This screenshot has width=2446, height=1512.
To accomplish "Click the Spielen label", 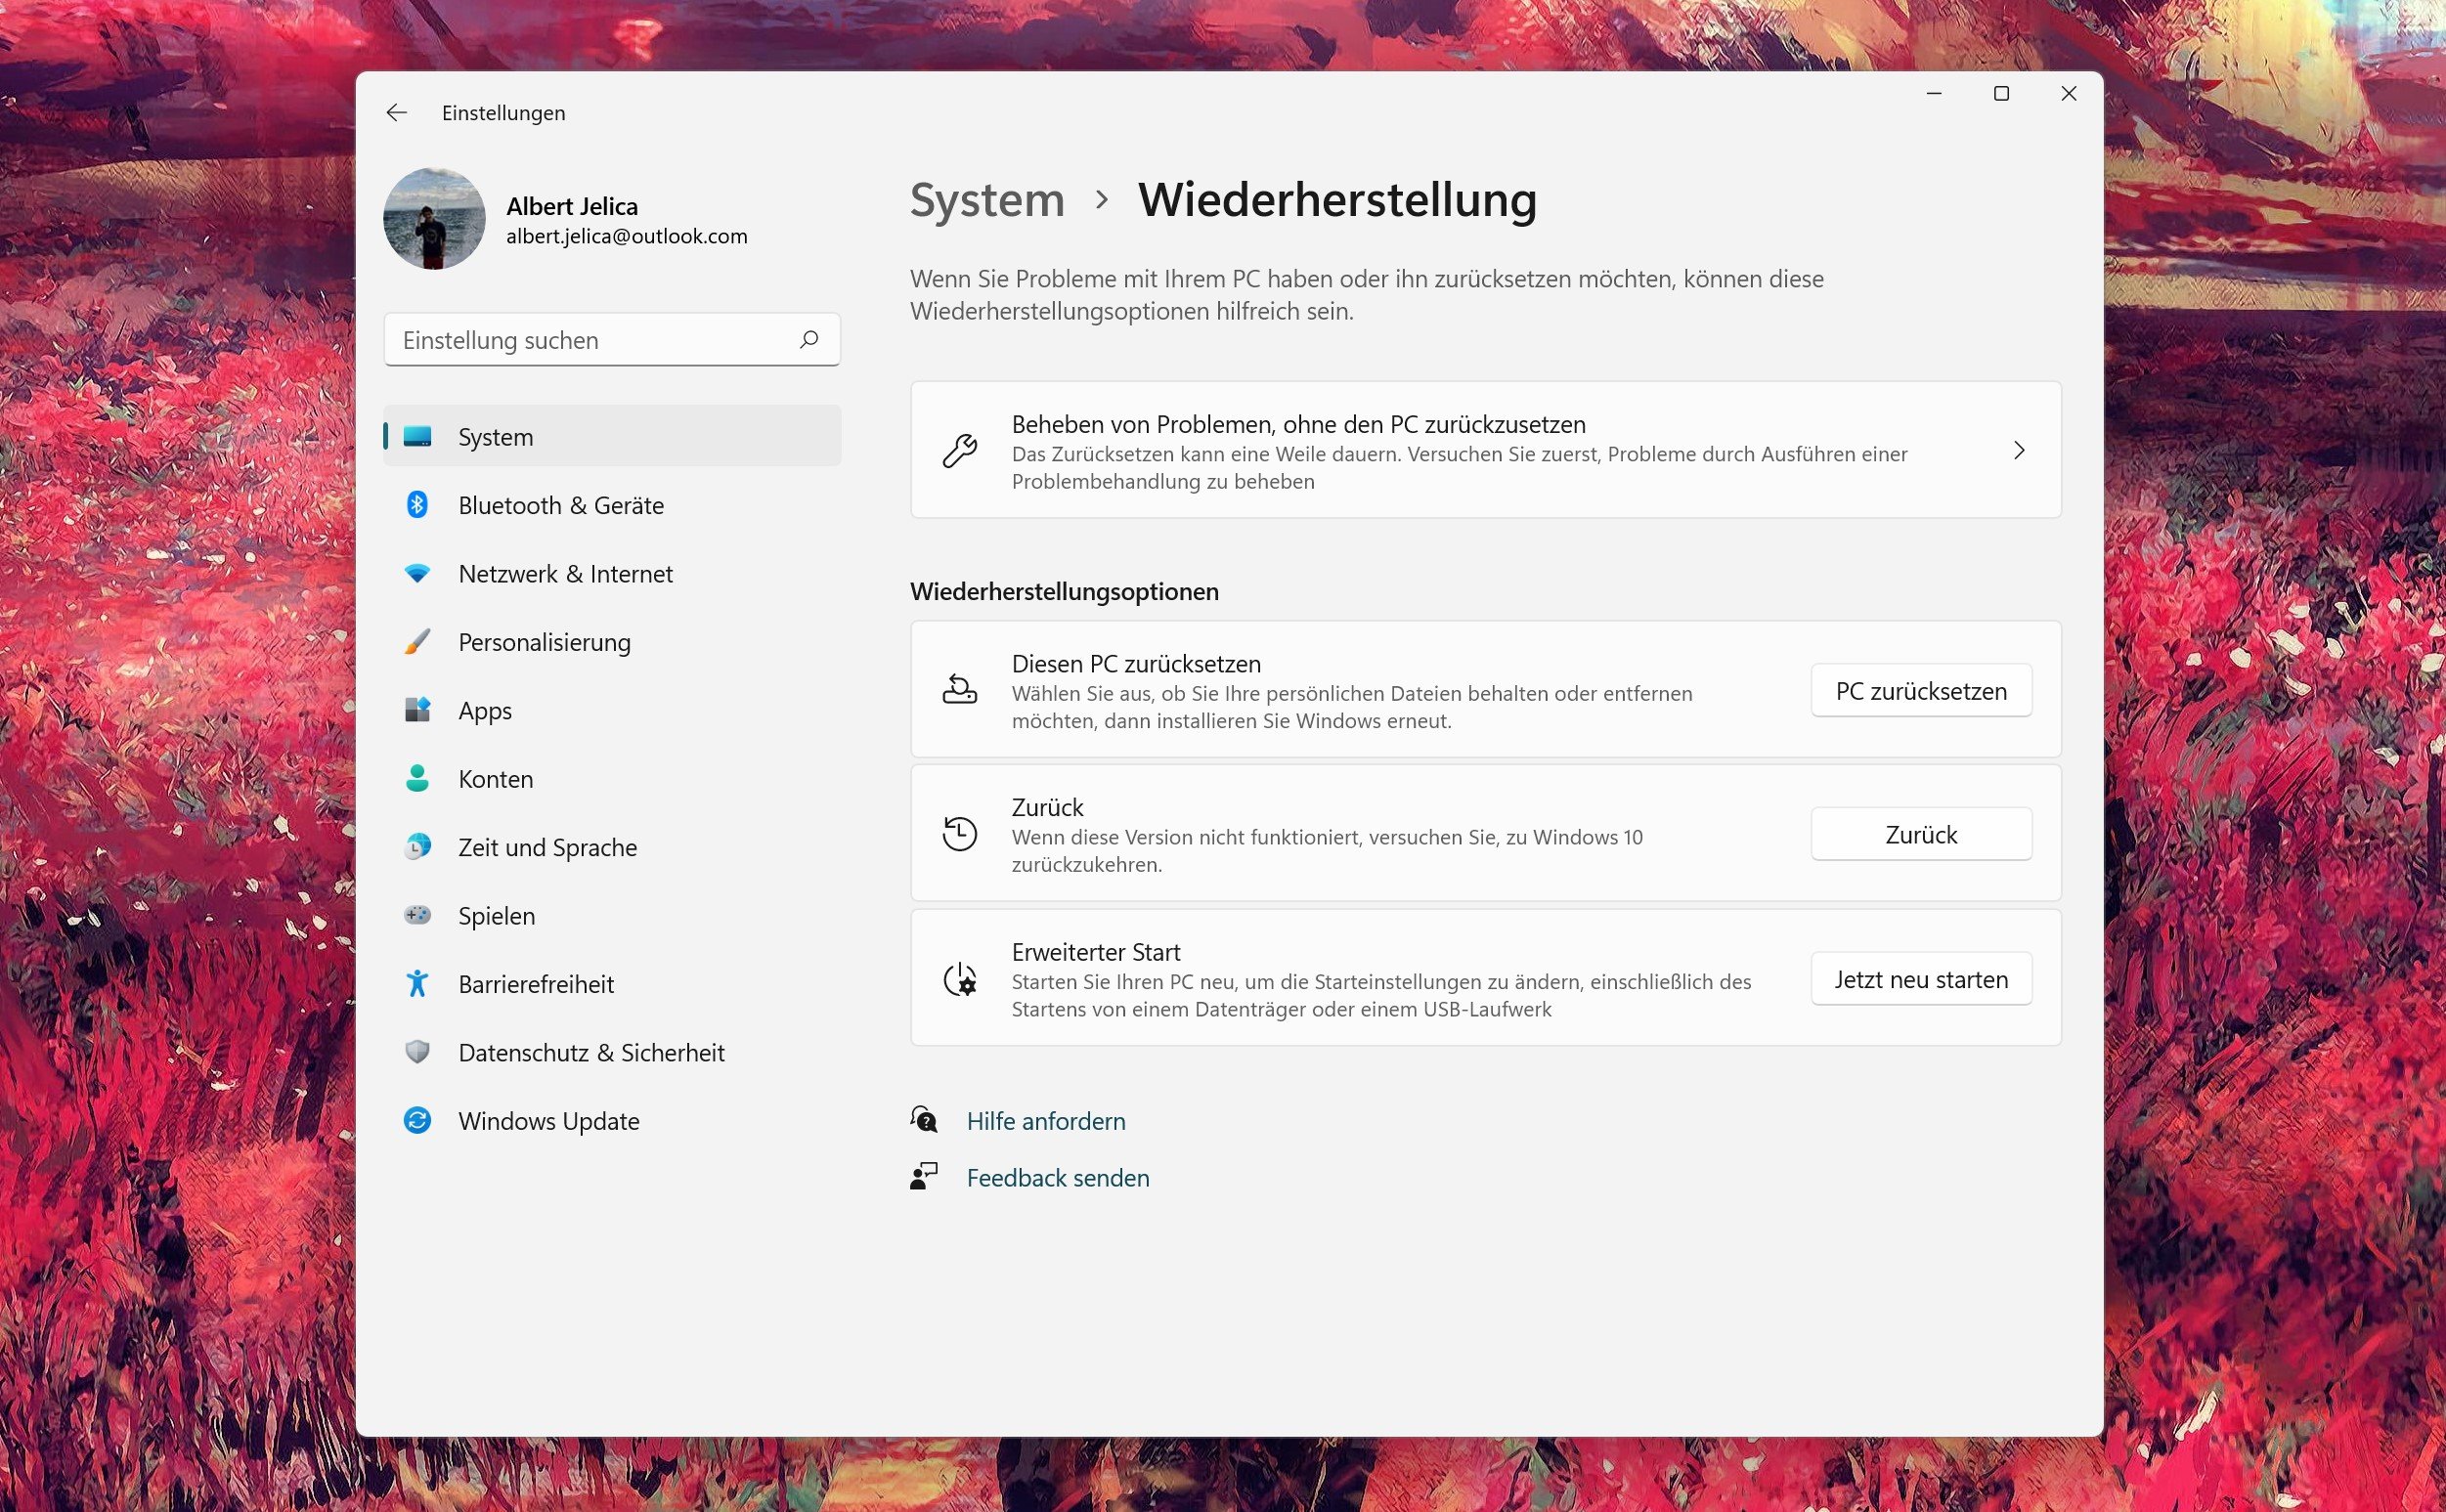I will 497,916.
